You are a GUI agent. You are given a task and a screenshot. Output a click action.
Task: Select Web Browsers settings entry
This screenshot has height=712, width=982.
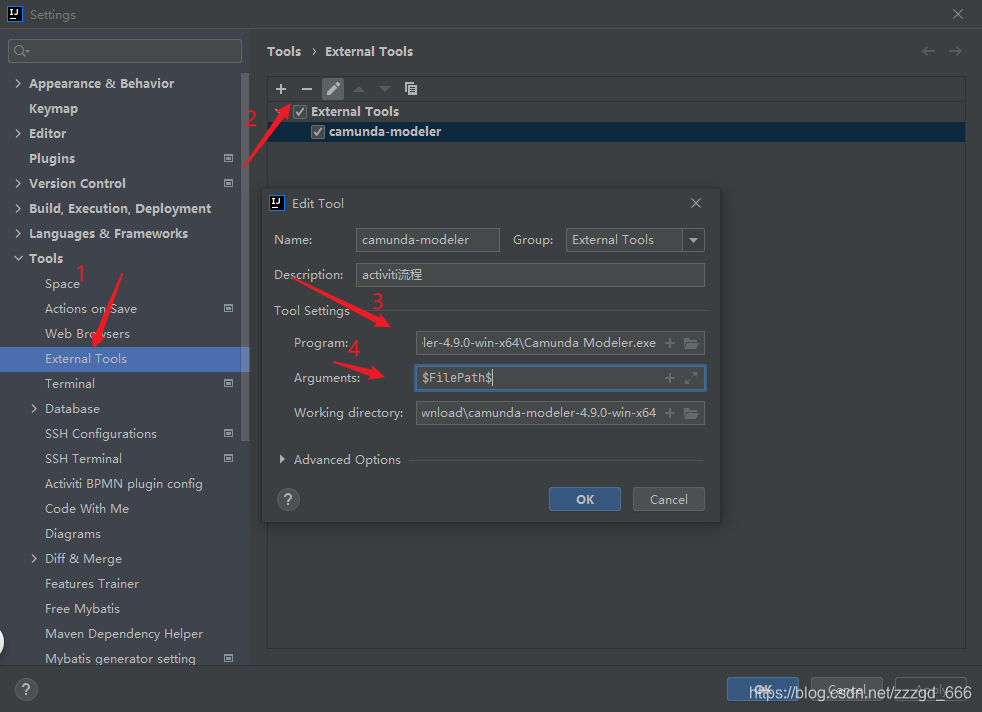click(87, 334)
